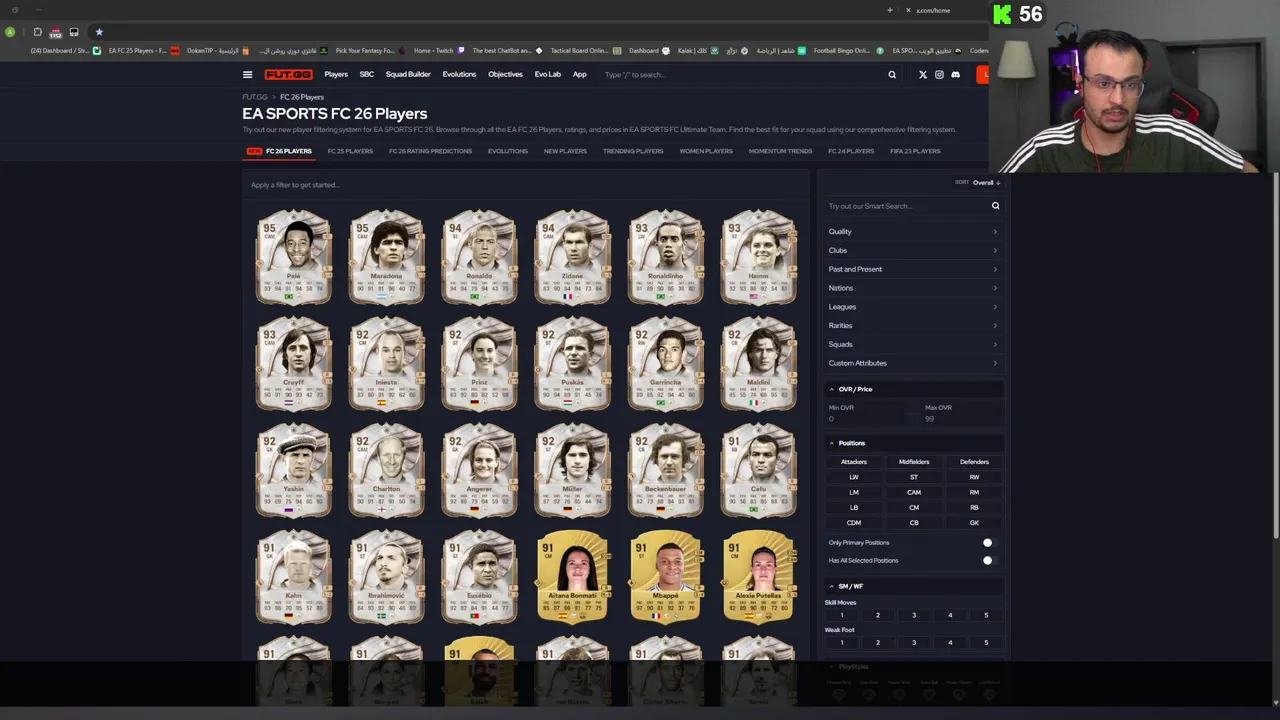Open the Ibrahimović player card
1280x720 pixels.
[386, 576]
